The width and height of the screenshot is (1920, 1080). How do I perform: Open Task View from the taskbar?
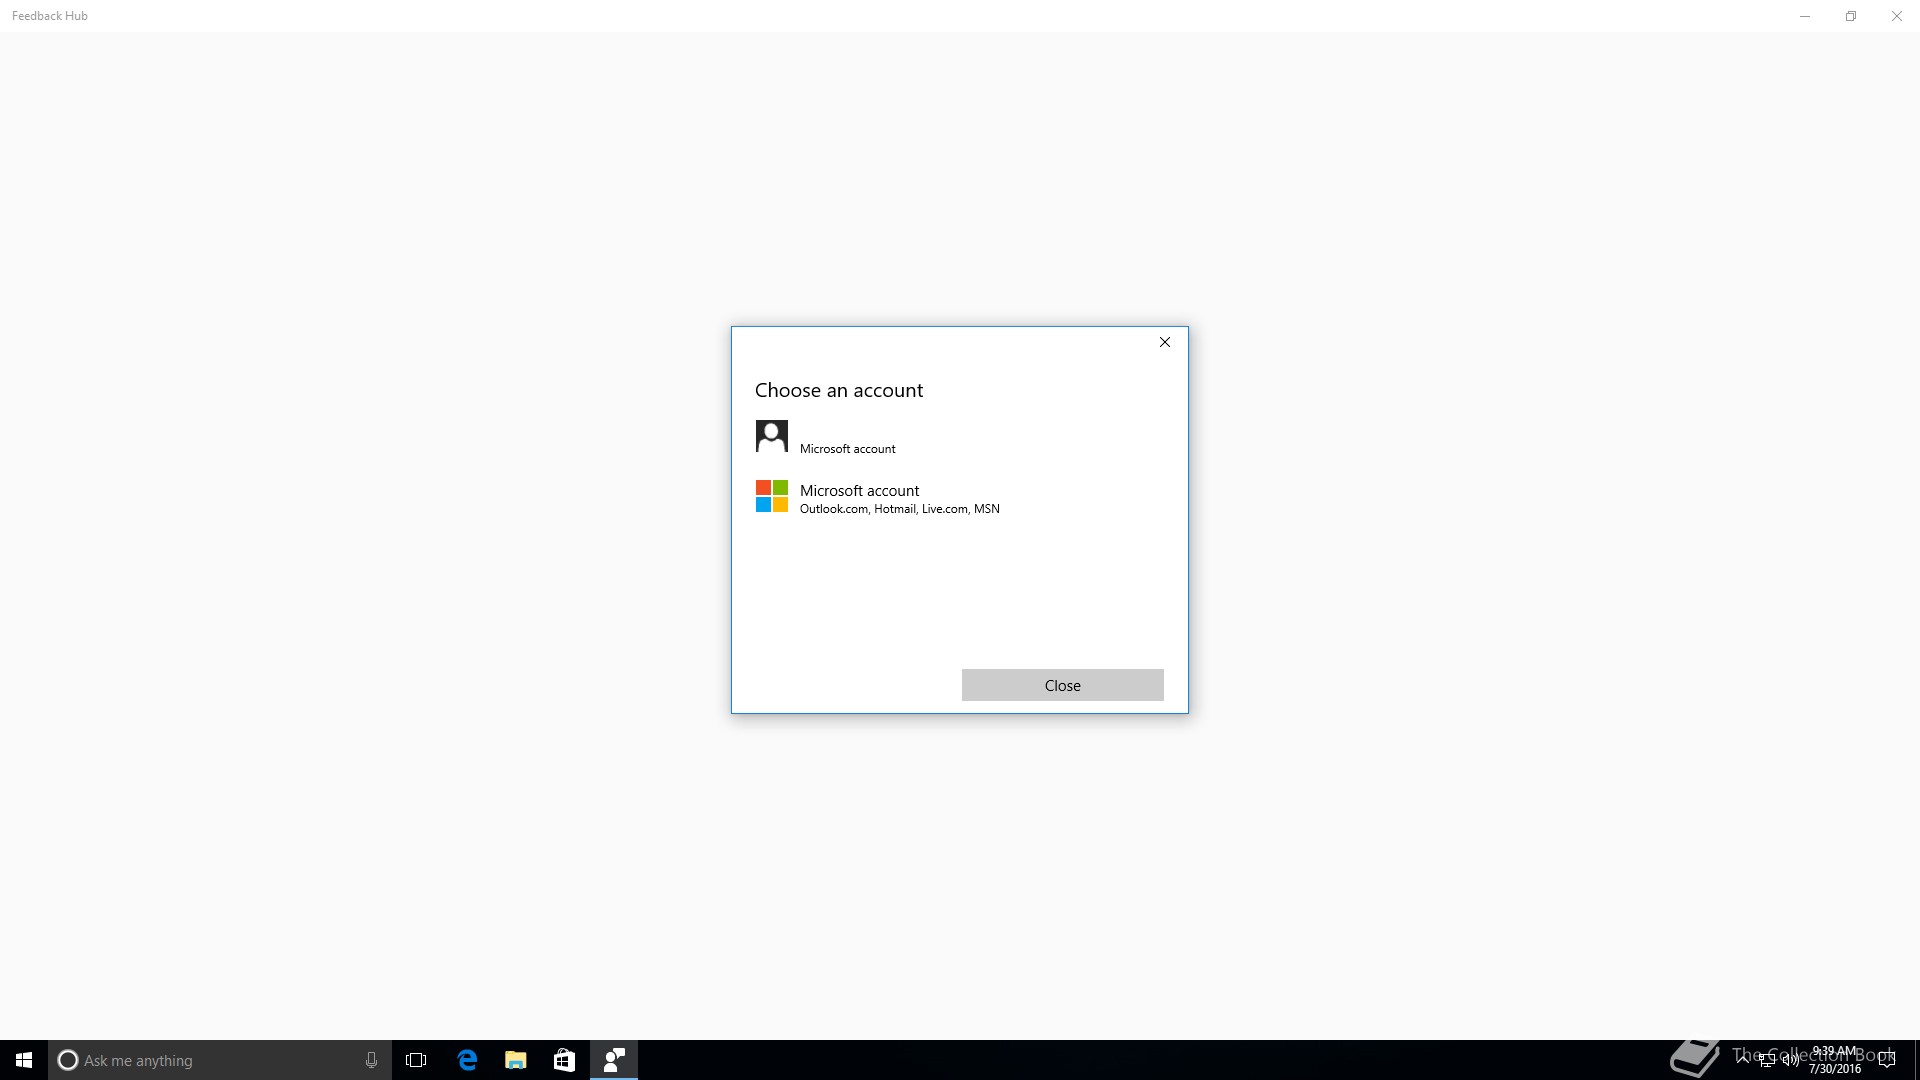[x=416, y=1060]
